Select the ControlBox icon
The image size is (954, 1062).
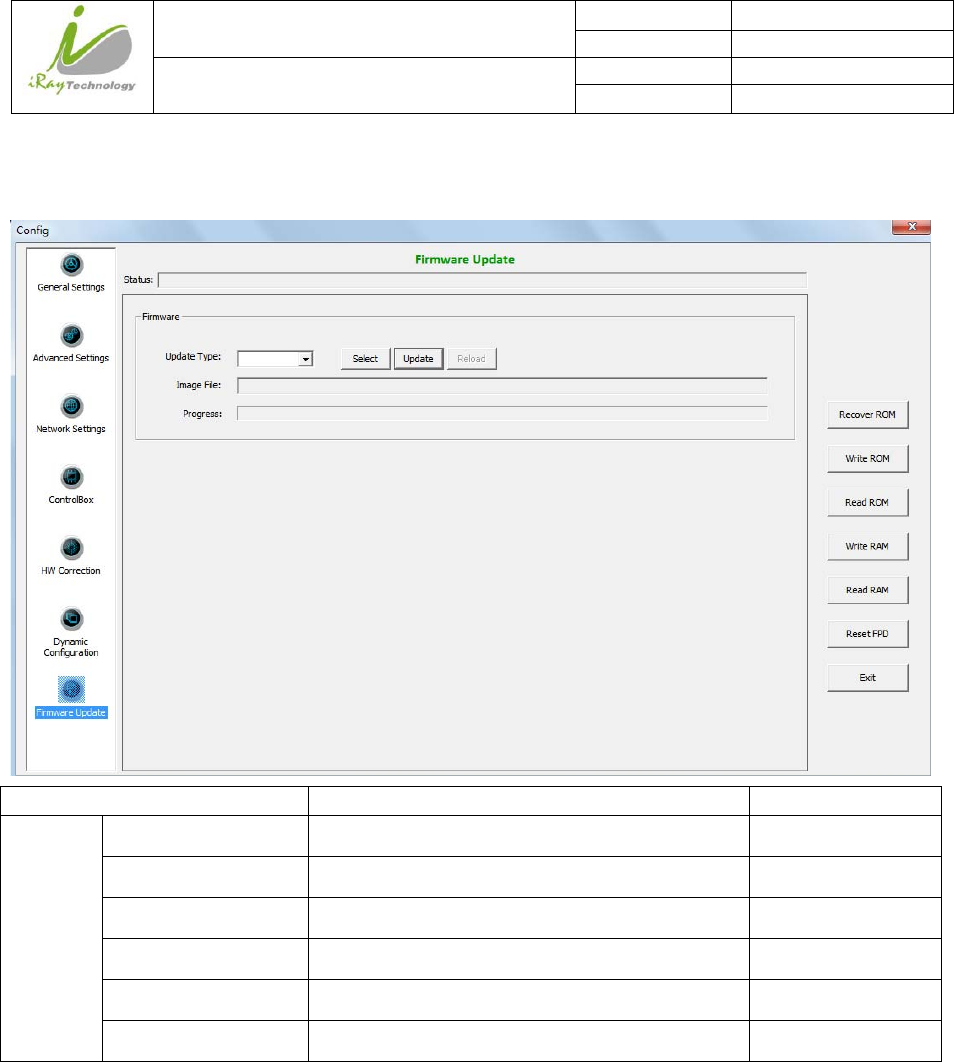click(x=72, y=477)
